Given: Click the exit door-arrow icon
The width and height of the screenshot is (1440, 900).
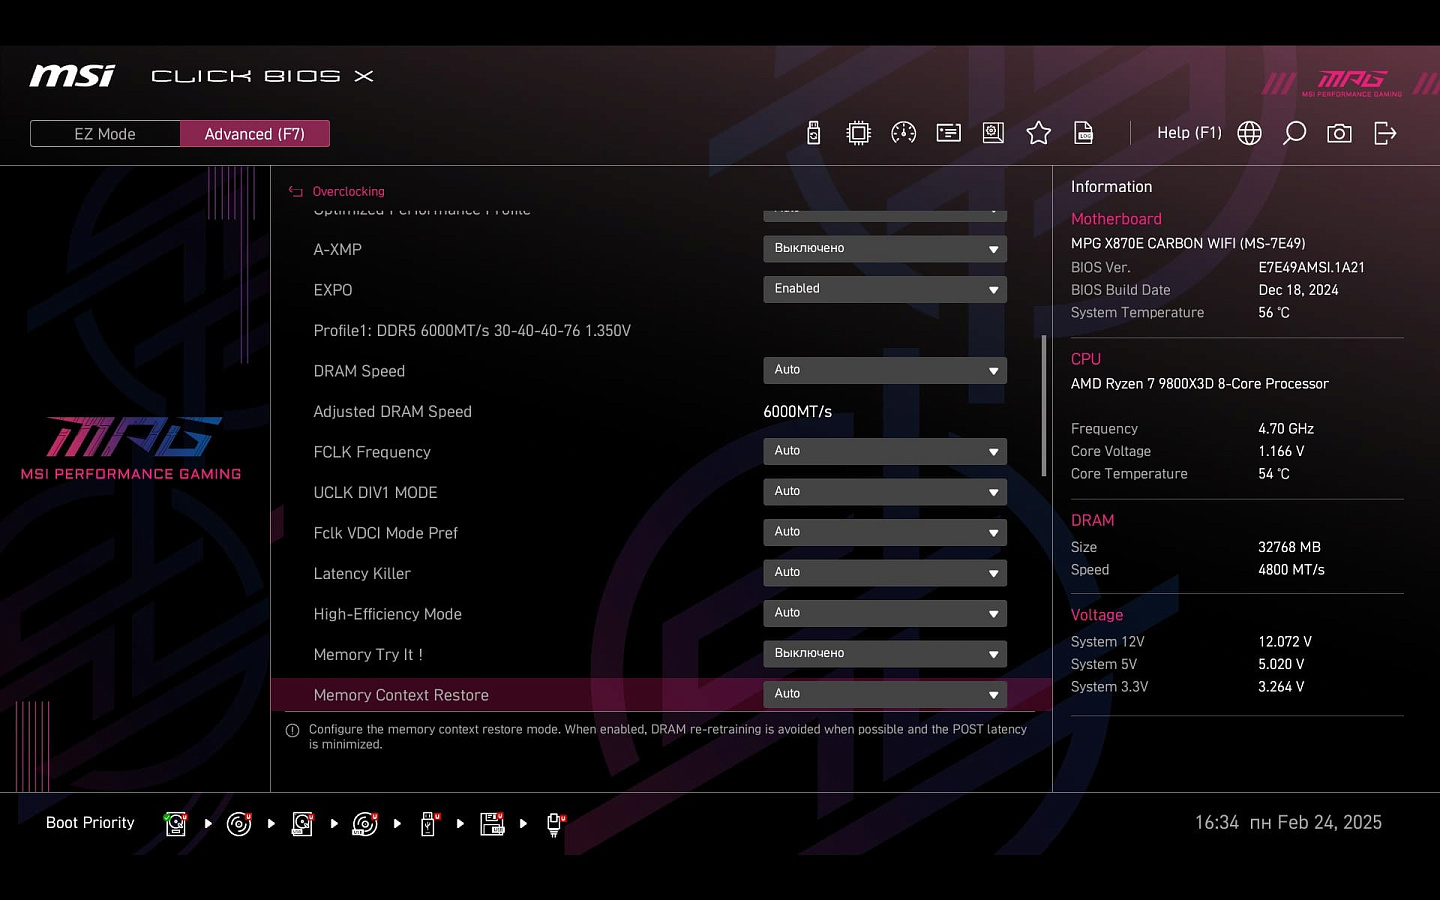Looking at the screenshot, I should 1385,133.
